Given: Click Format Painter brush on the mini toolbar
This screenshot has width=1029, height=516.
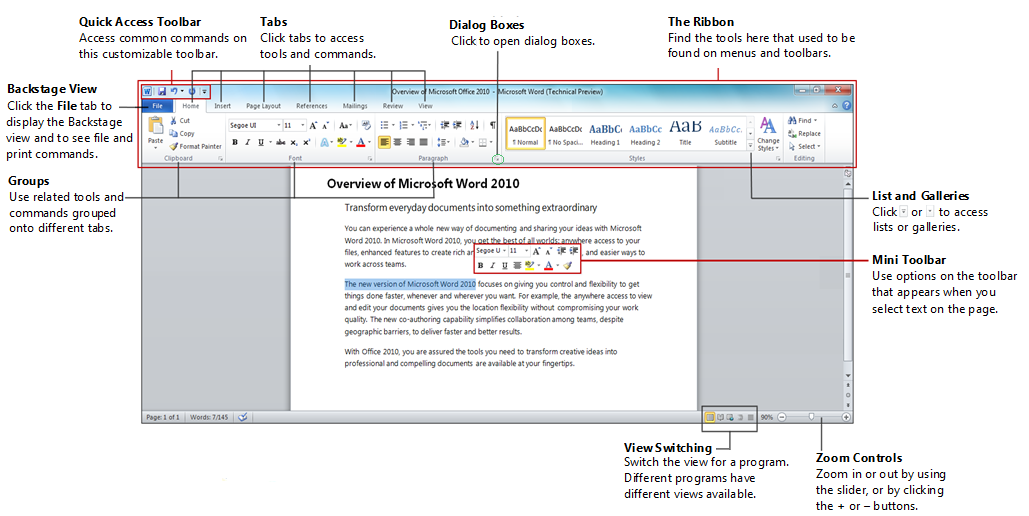Looking at the screenshot, I should (567, 265).
